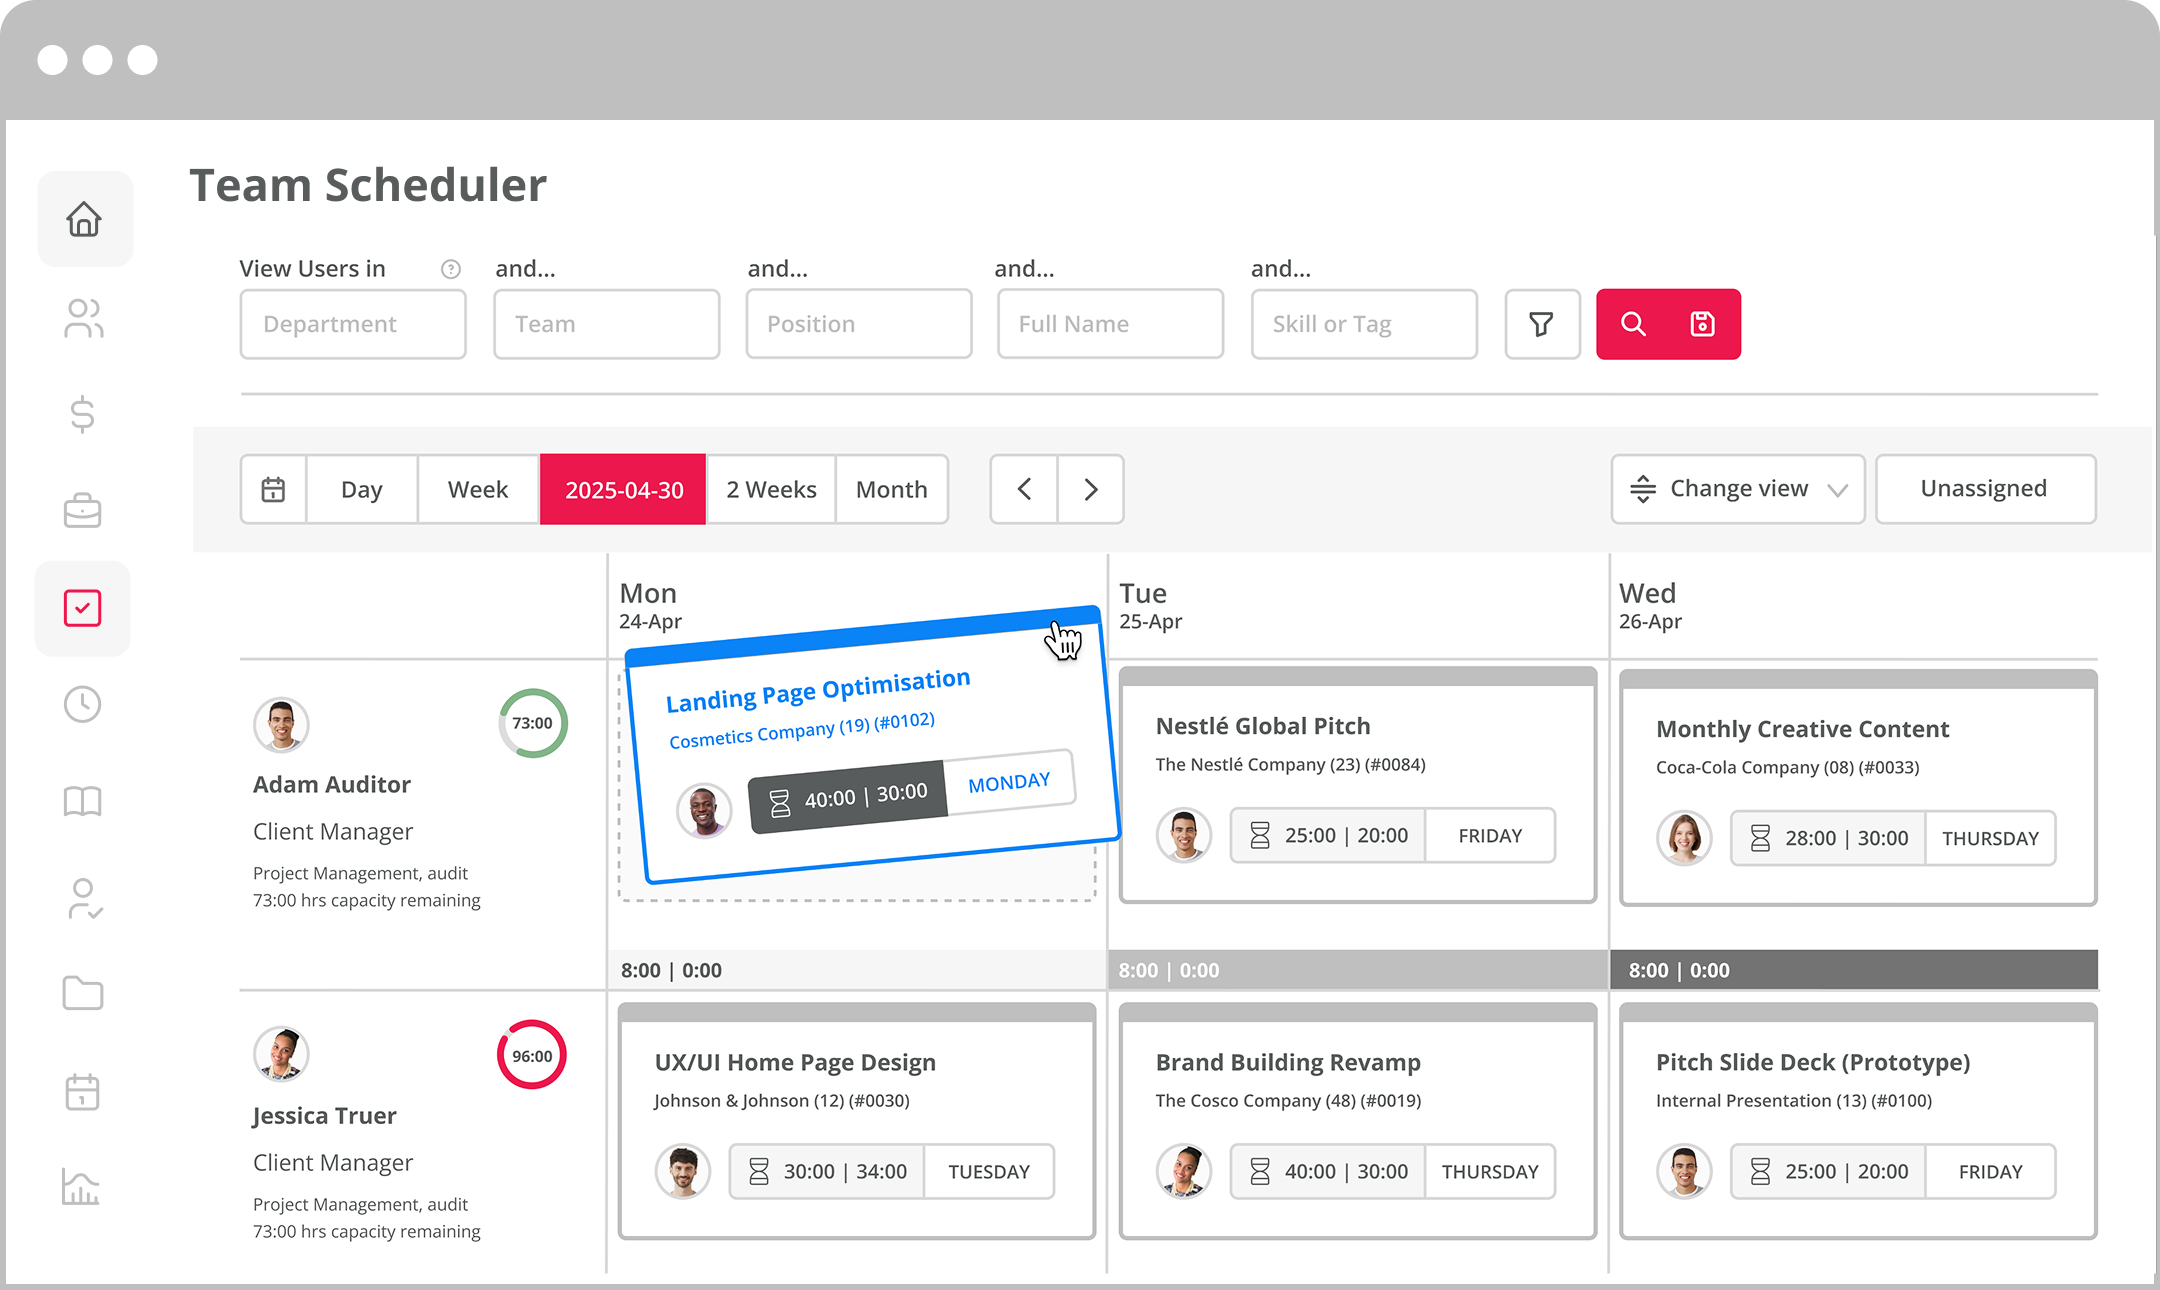Click the bar chart reports icon
The width and height of the screenshot is (2160, 1290).
click(81, 1187)
